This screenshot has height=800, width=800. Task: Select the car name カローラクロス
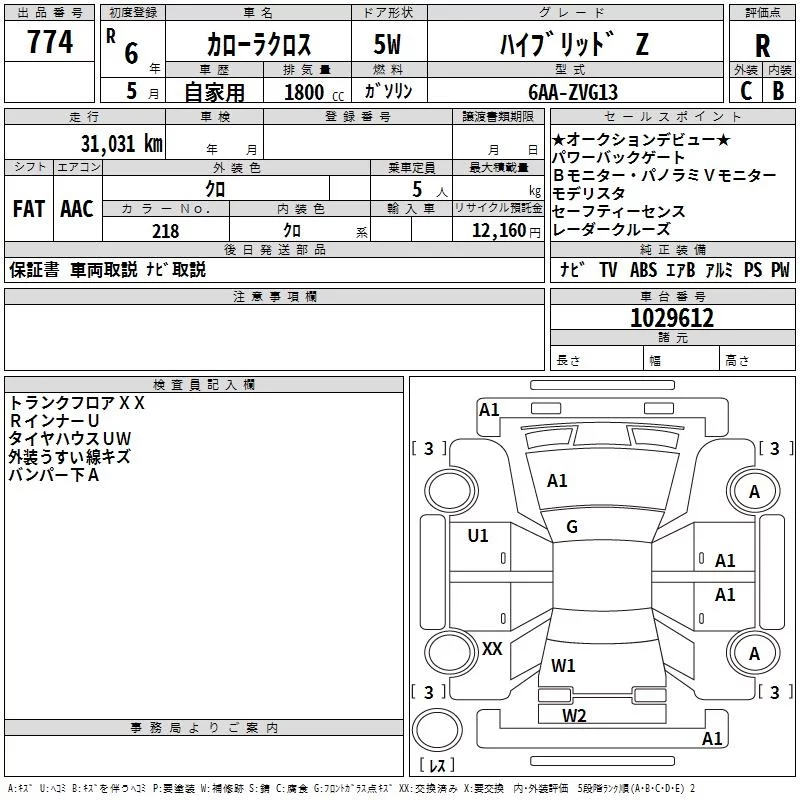(259, 45)
